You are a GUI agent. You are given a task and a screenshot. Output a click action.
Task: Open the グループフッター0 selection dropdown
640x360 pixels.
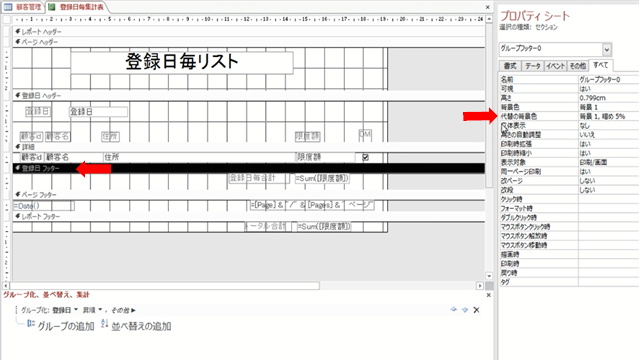point(607,49)
